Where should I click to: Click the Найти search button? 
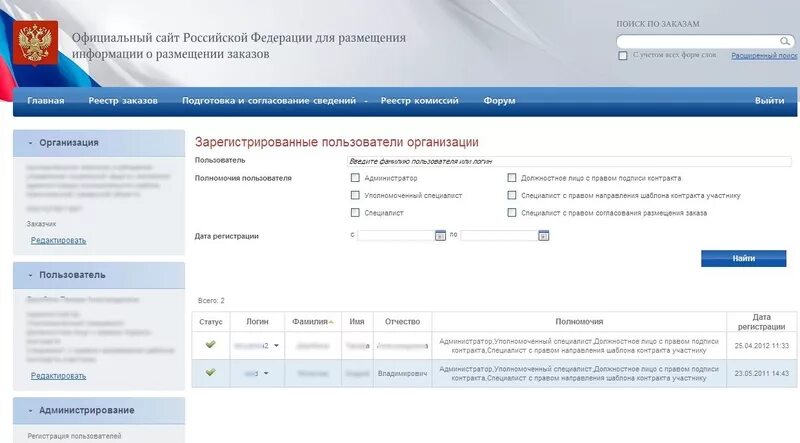click(x=743, y=258)
